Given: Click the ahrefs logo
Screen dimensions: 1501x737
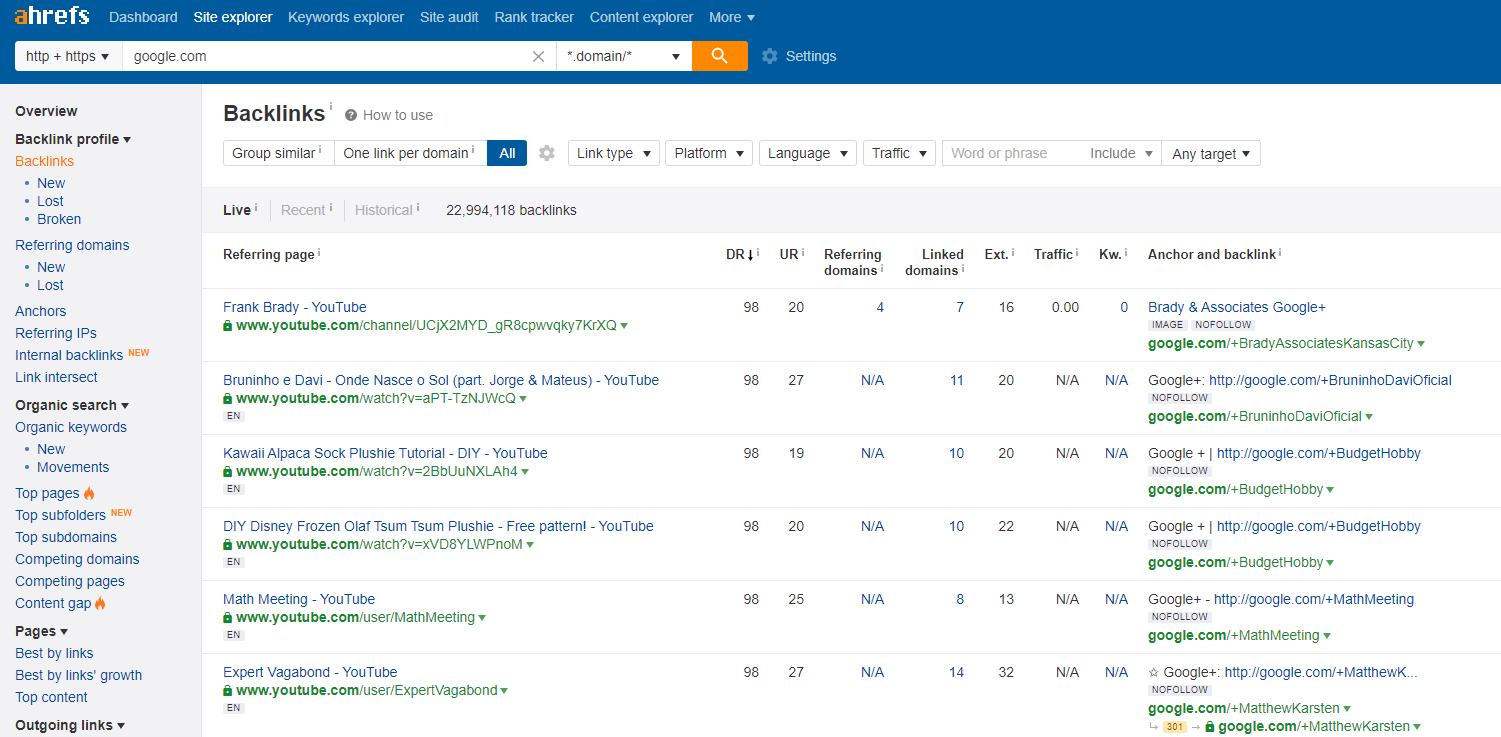Looking at the screenshot, I should pos(51,16).
